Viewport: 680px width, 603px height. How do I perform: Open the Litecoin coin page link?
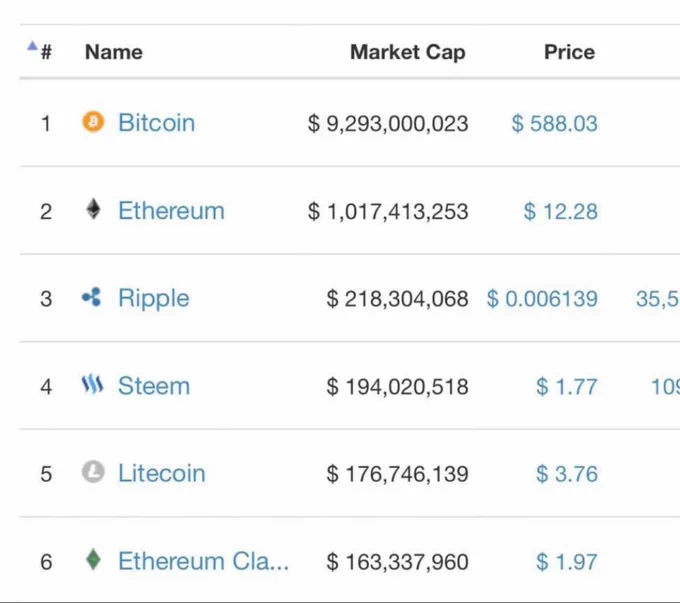point(162,473)
